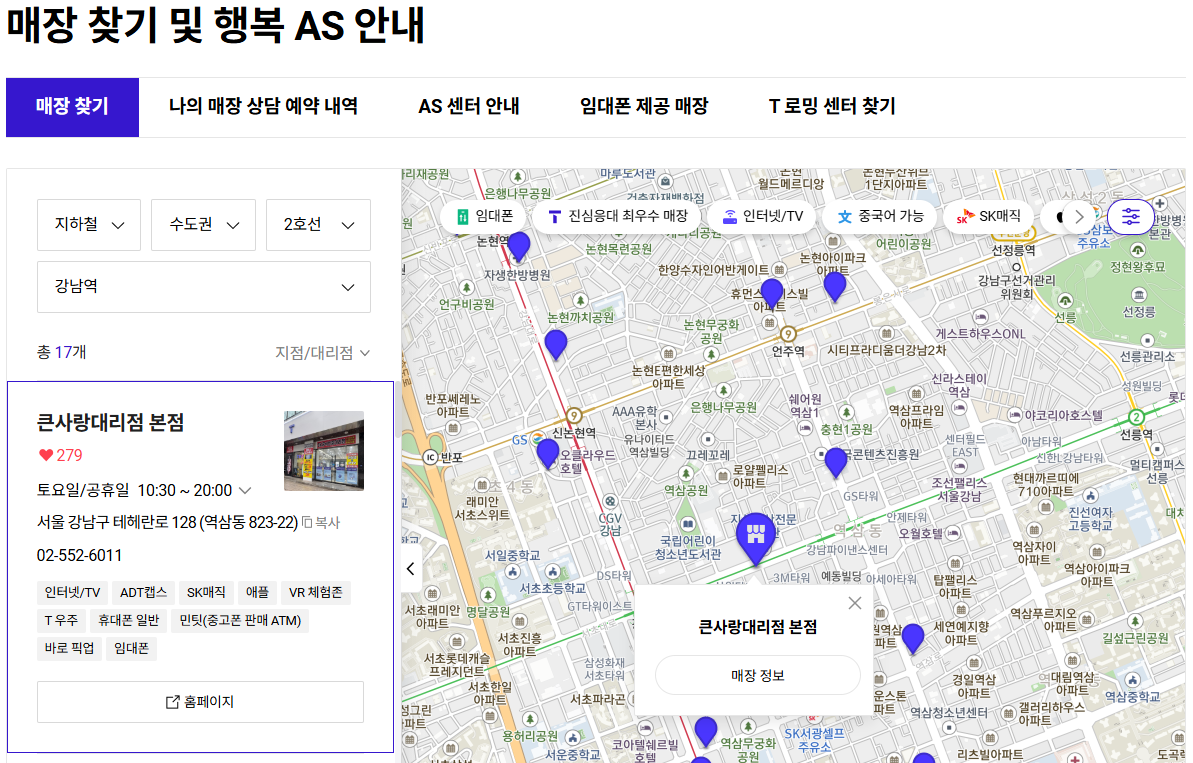The width and height of the screenshot is (1193, 763).
Task: Open the map filter settings icon
Action: point(1131,217)
